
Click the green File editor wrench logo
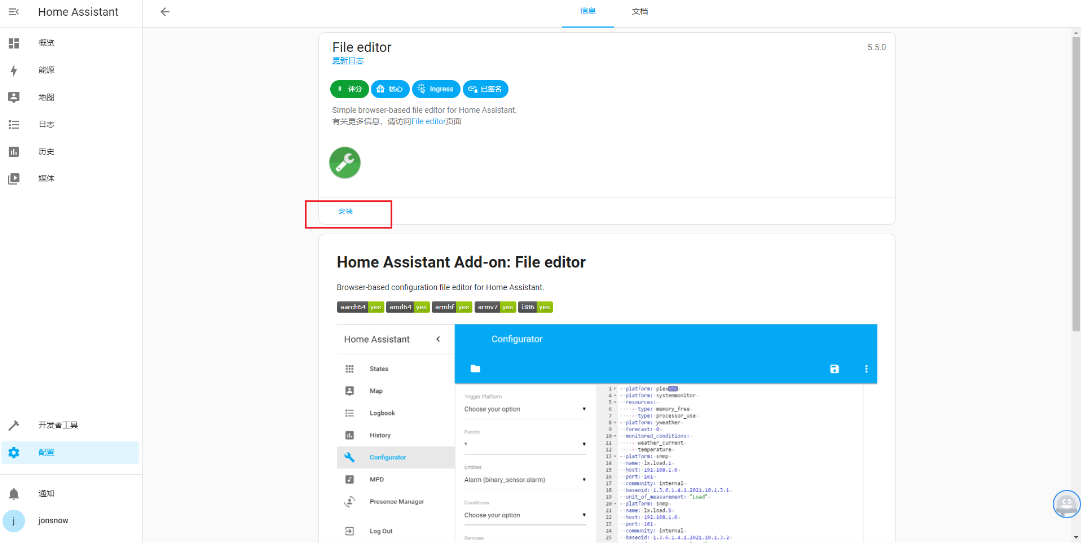(x=344, y=162)
